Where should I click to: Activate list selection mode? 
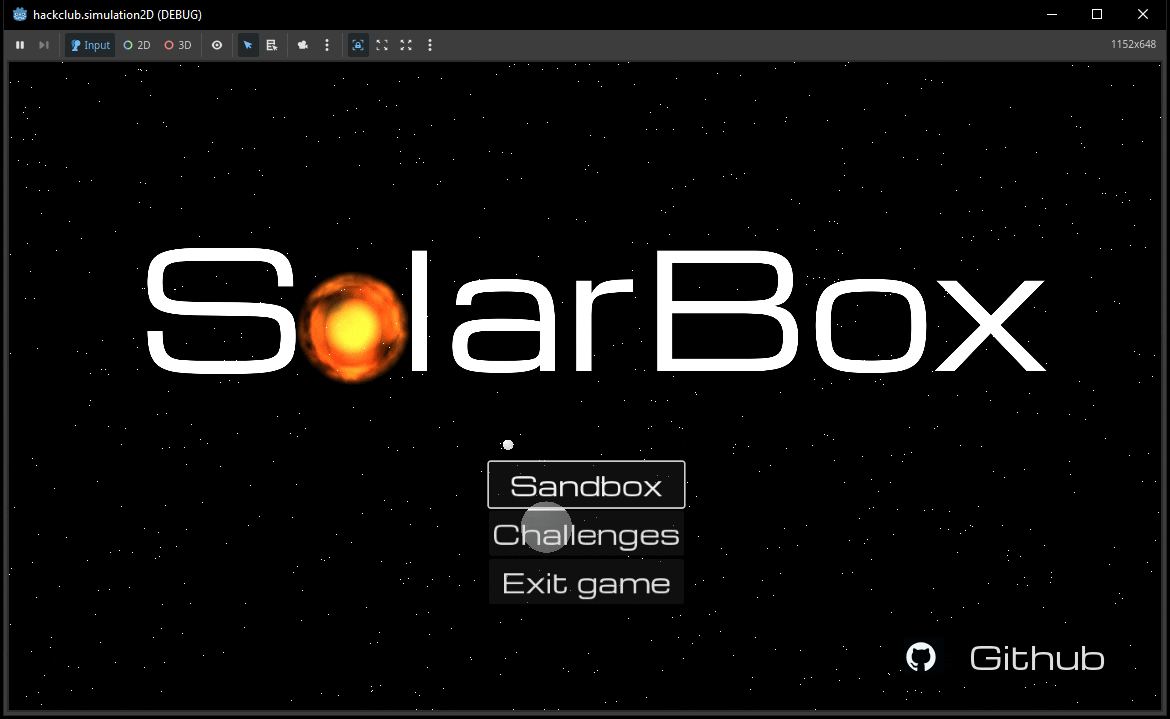(271, 45)
